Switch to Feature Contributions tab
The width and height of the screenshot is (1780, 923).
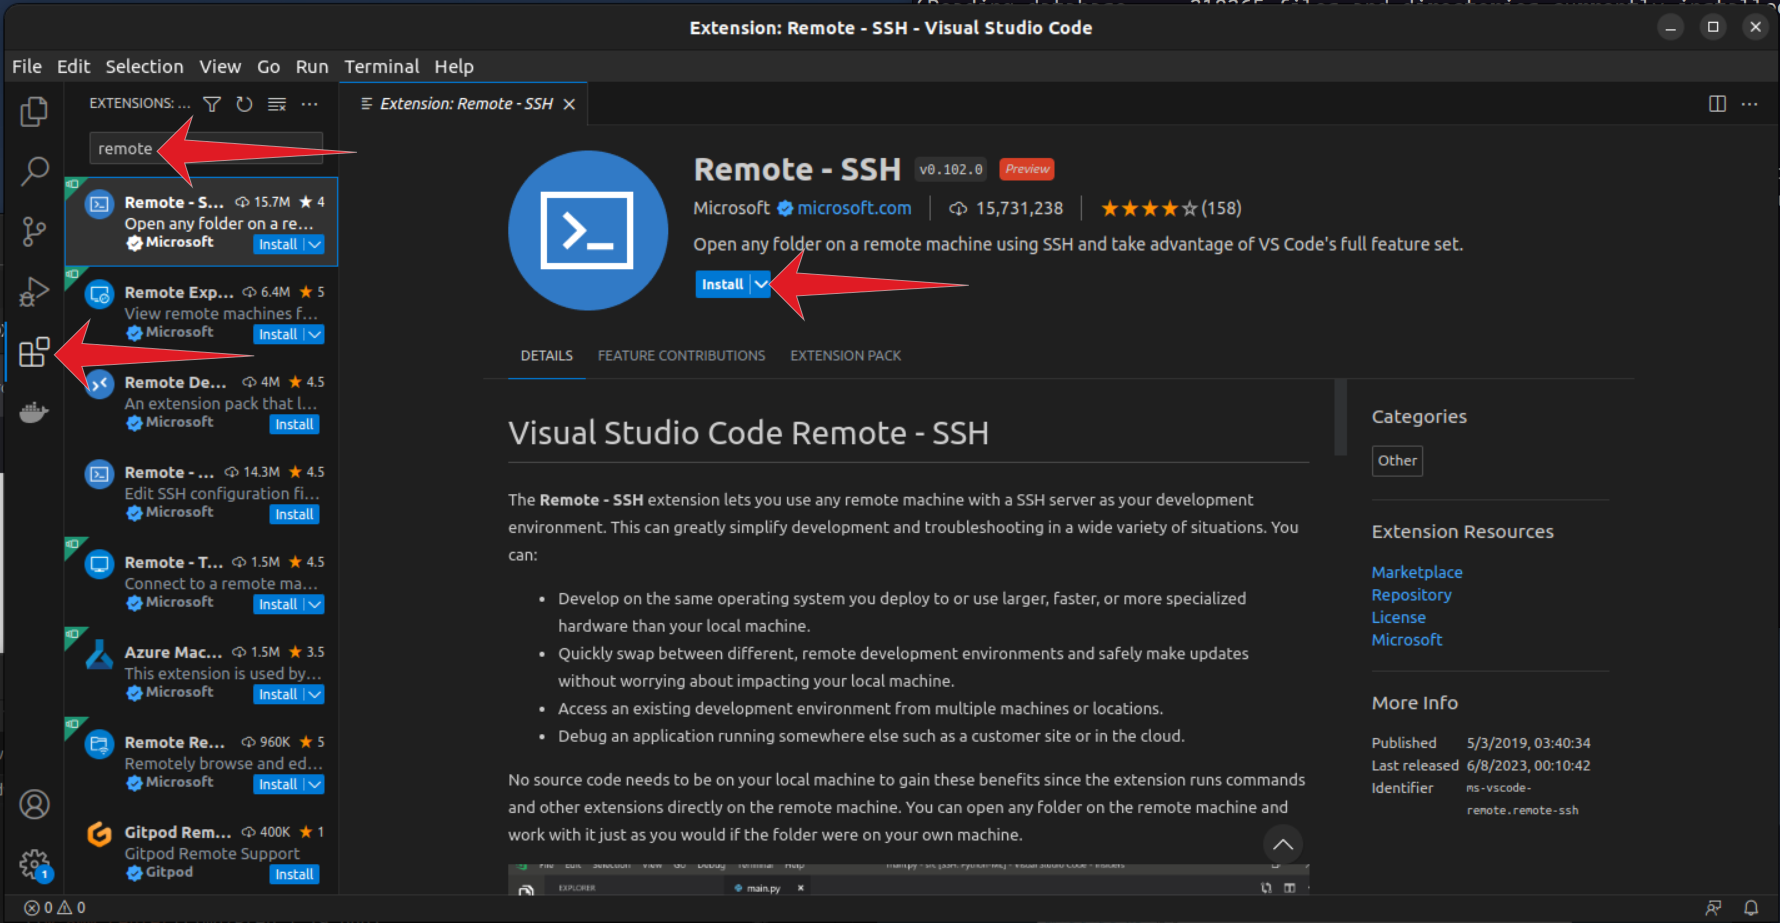coord(681,356)
